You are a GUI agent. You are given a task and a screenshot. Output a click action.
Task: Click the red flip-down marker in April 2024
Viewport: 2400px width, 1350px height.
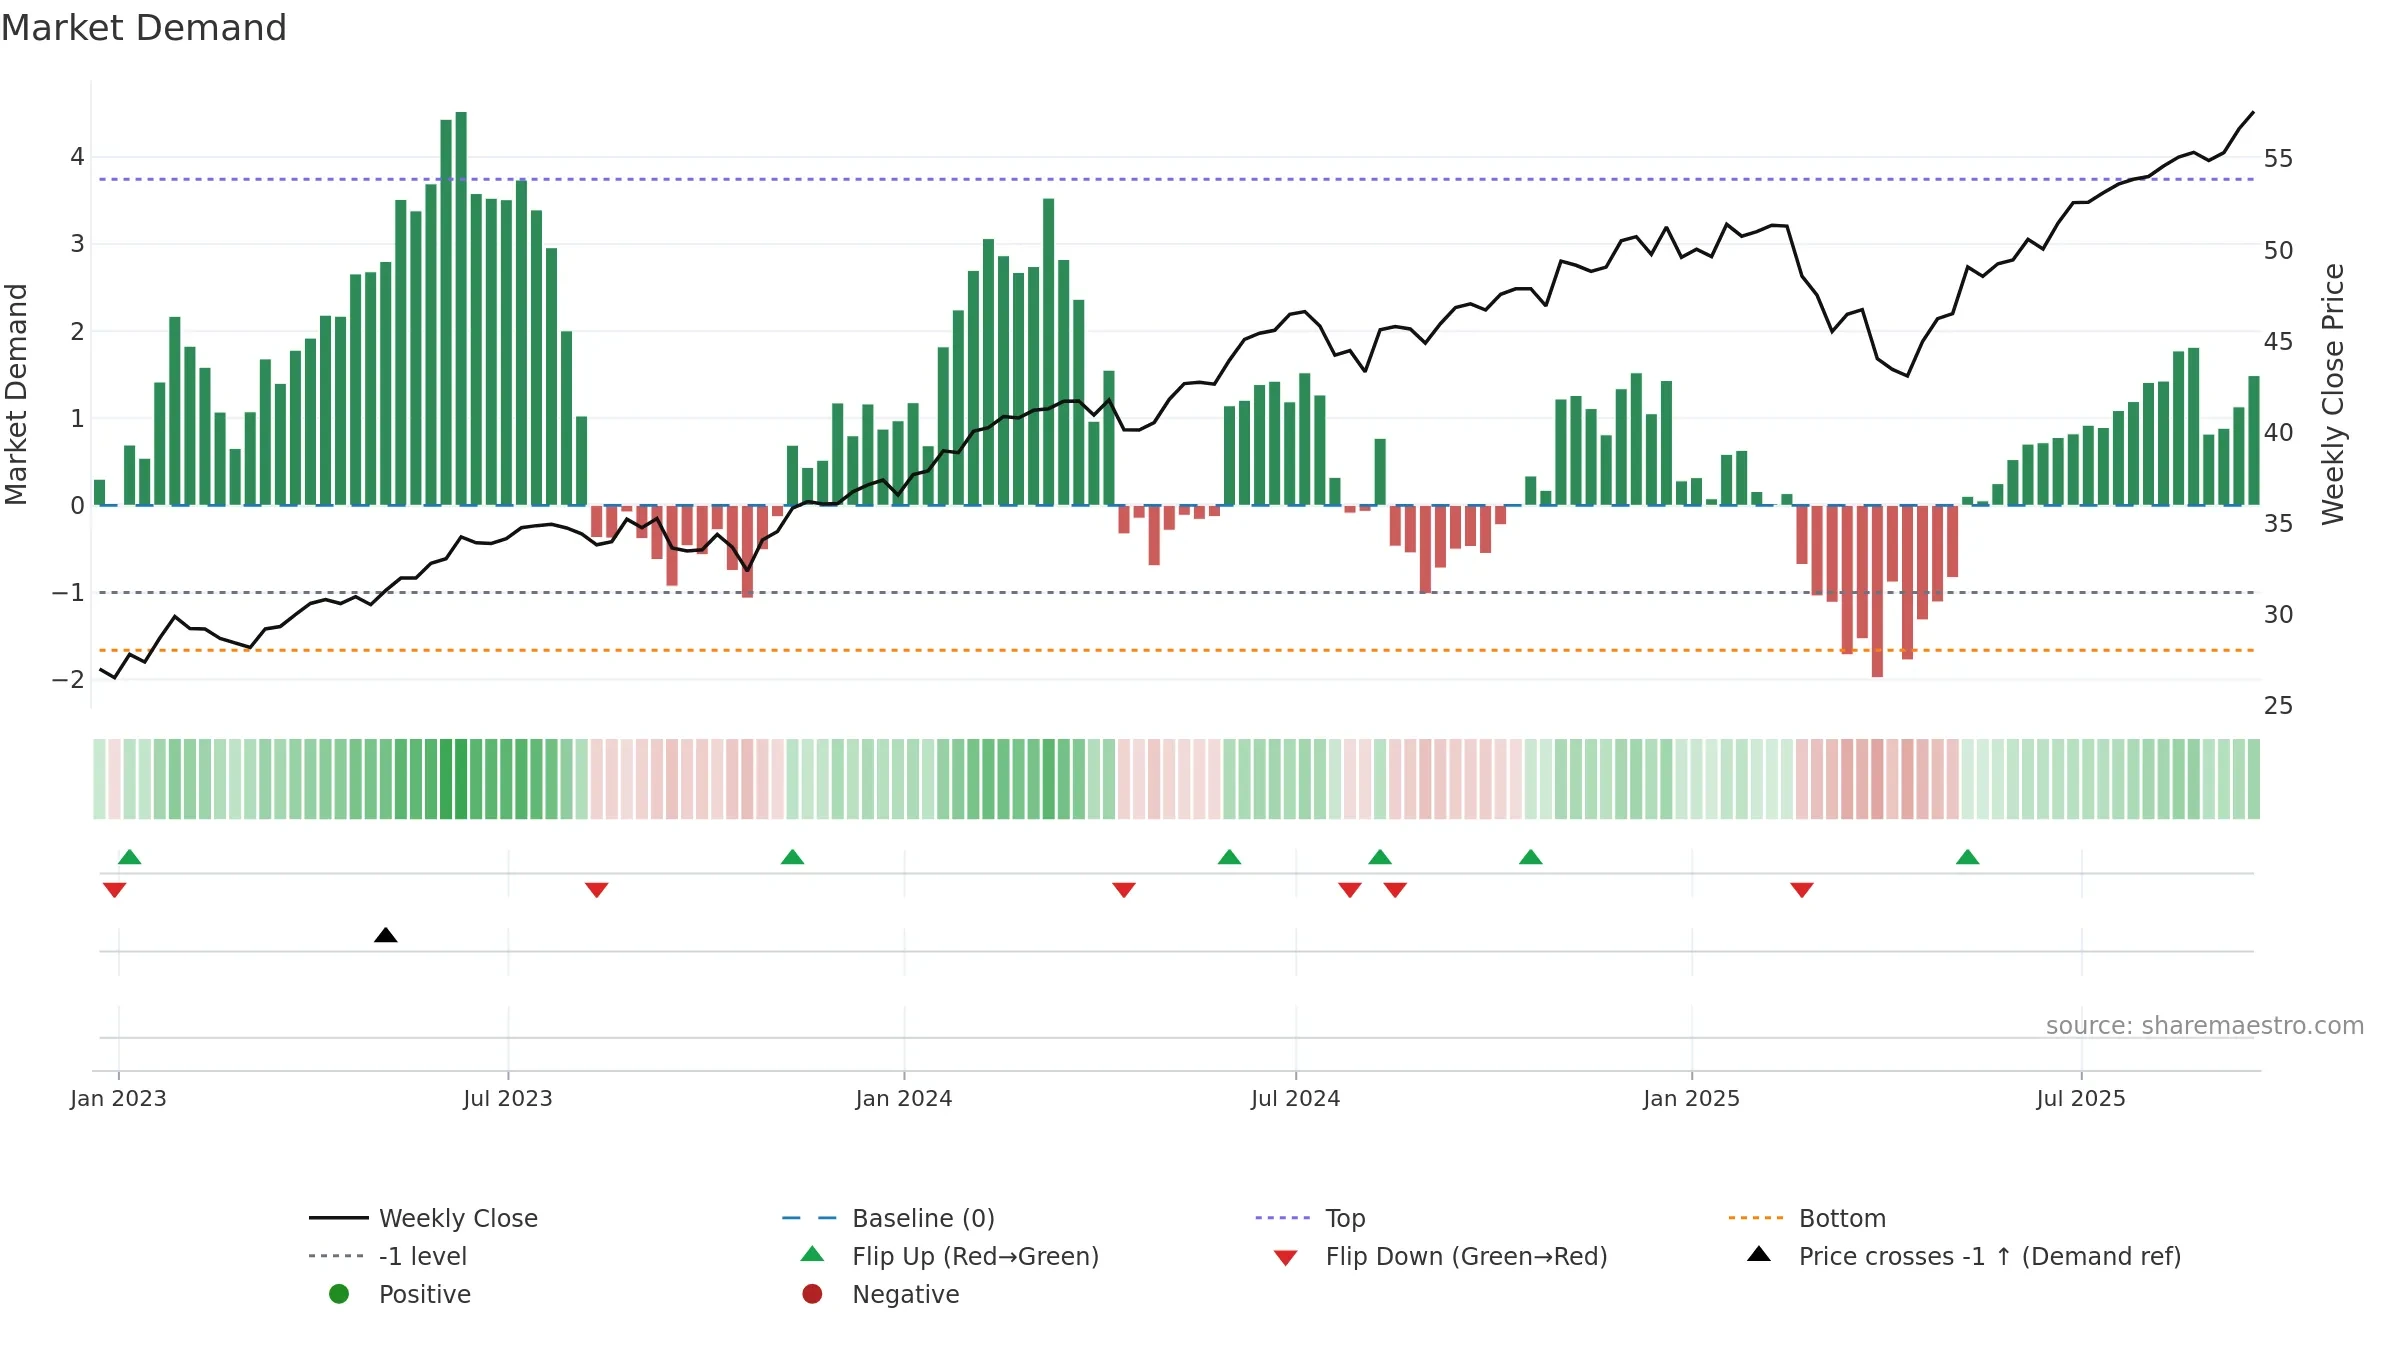[x=1124, y=890]
